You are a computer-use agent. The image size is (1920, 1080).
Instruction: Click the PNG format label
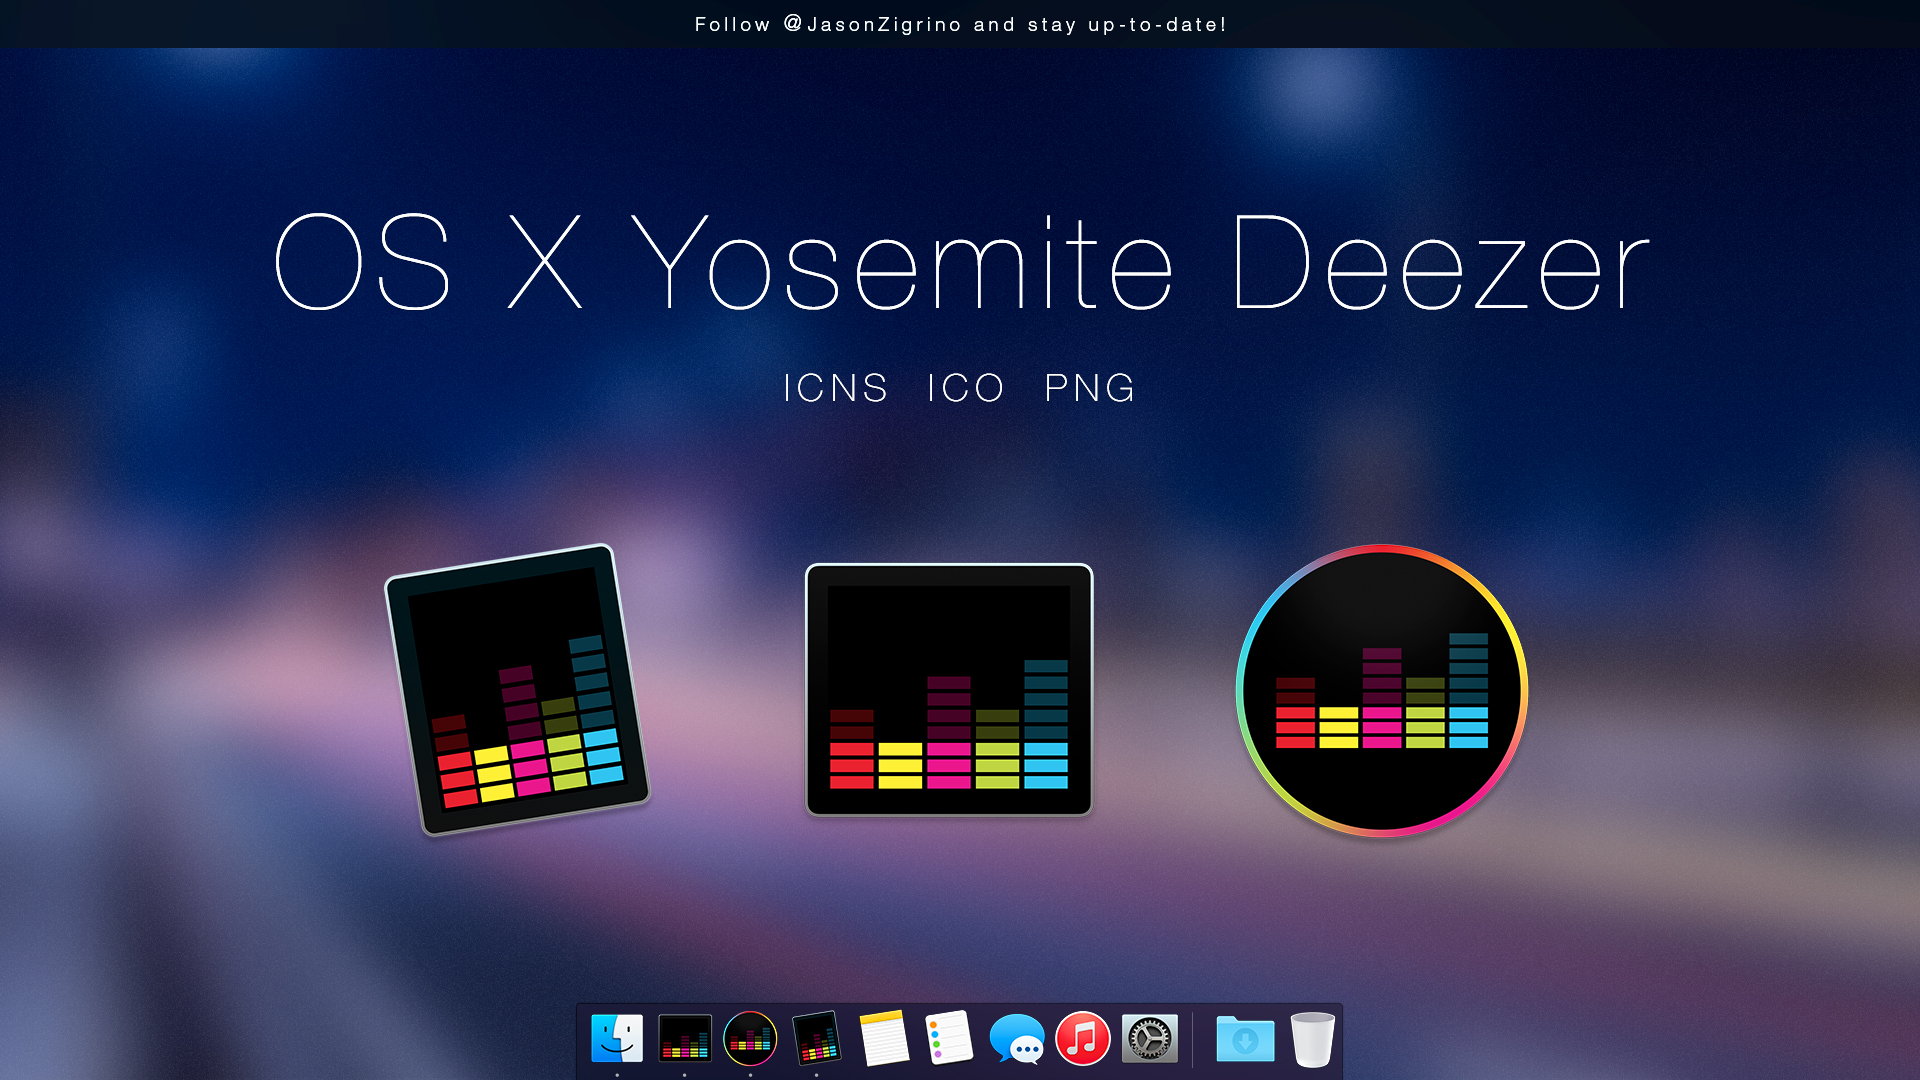pyautogui.click(x=1090, y=388)
